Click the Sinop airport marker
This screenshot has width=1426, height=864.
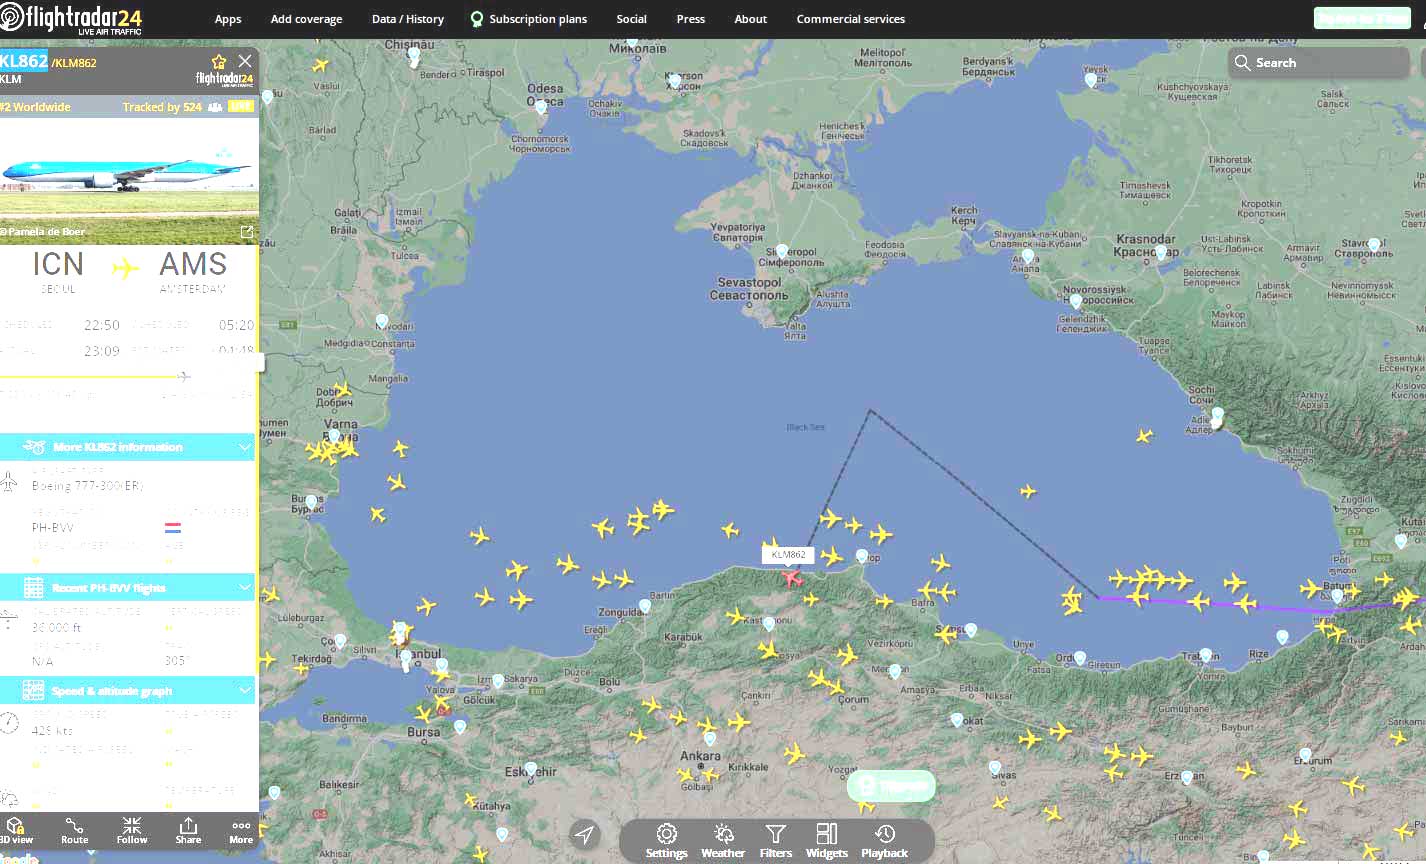pos(862,556)
